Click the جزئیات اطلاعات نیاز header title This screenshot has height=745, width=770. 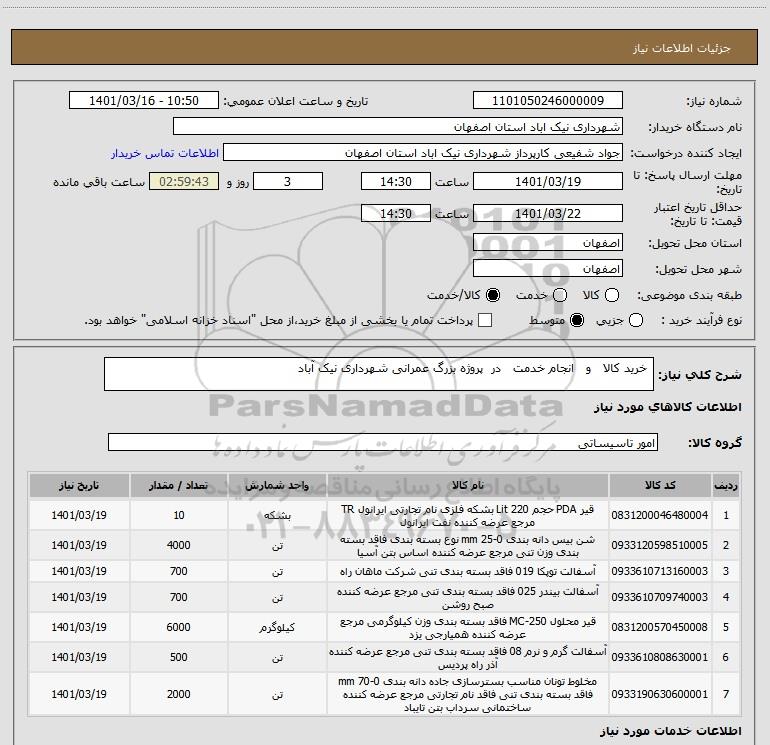pyautogui.click(x=682, y=48)
